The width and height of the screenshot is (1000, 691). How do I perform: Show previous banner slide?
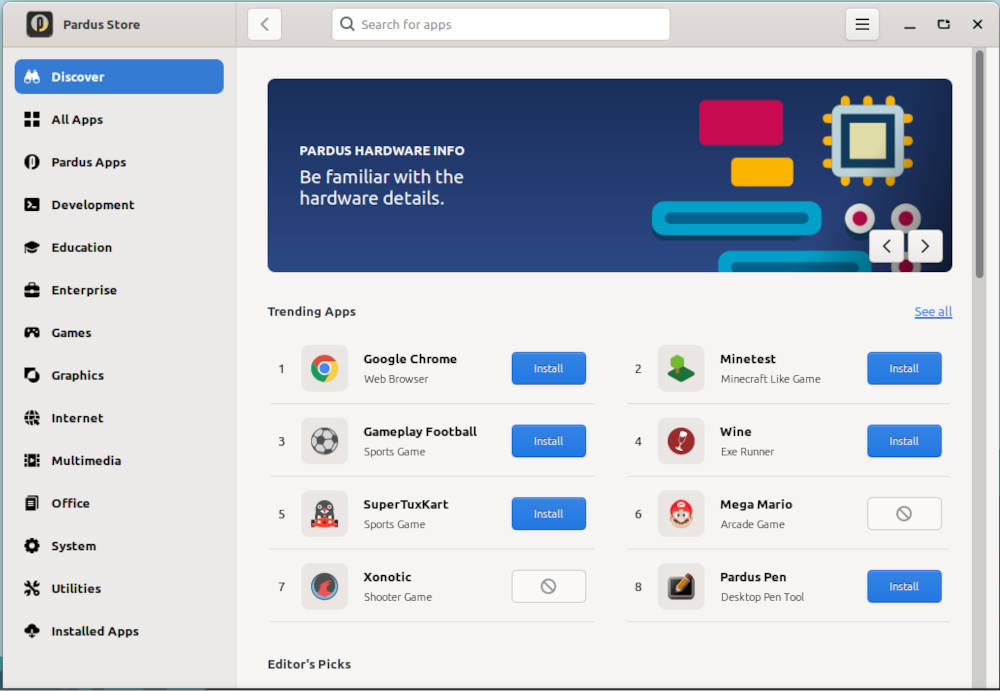tap(887, 246)
